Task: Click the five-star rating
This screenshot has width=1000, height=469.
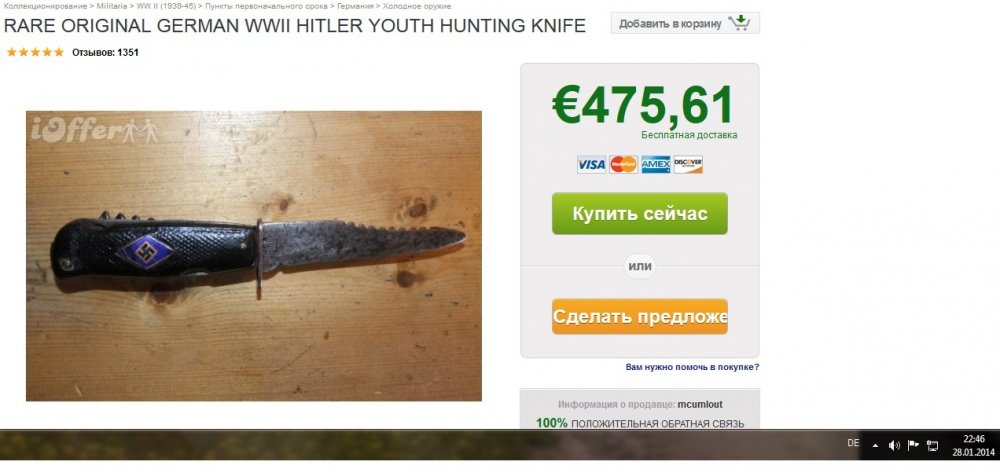Action: (x=35, y=52)
